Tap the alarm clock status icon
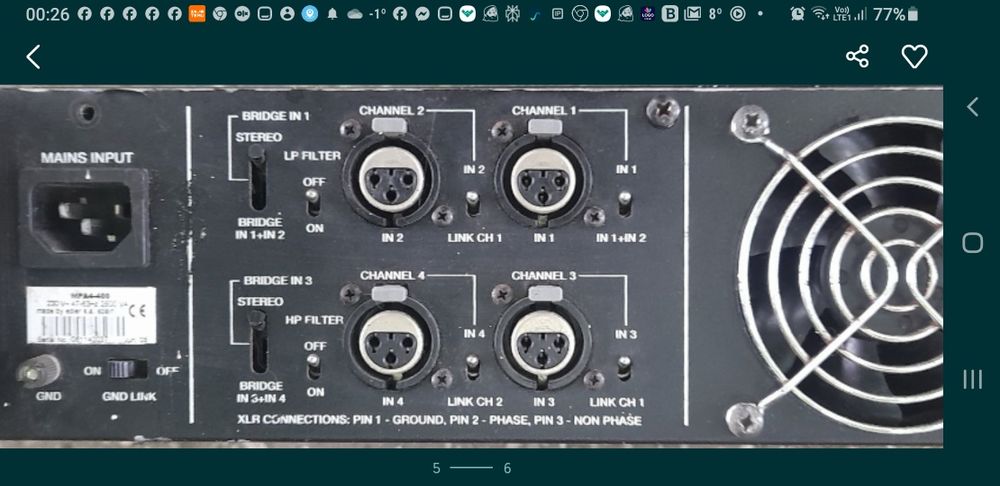This screenshot has width=1000, height=486. click(x=797, y=14)
